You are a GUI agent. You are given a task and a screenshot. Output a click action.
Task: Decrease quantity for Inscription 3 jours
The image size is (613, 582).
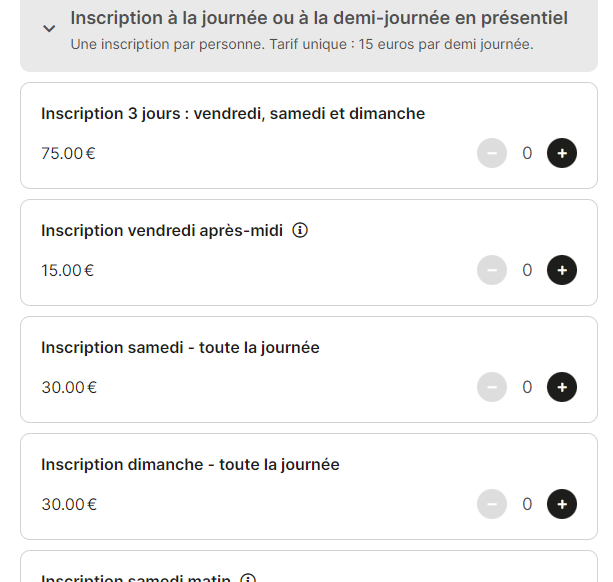tap(492, 153)
